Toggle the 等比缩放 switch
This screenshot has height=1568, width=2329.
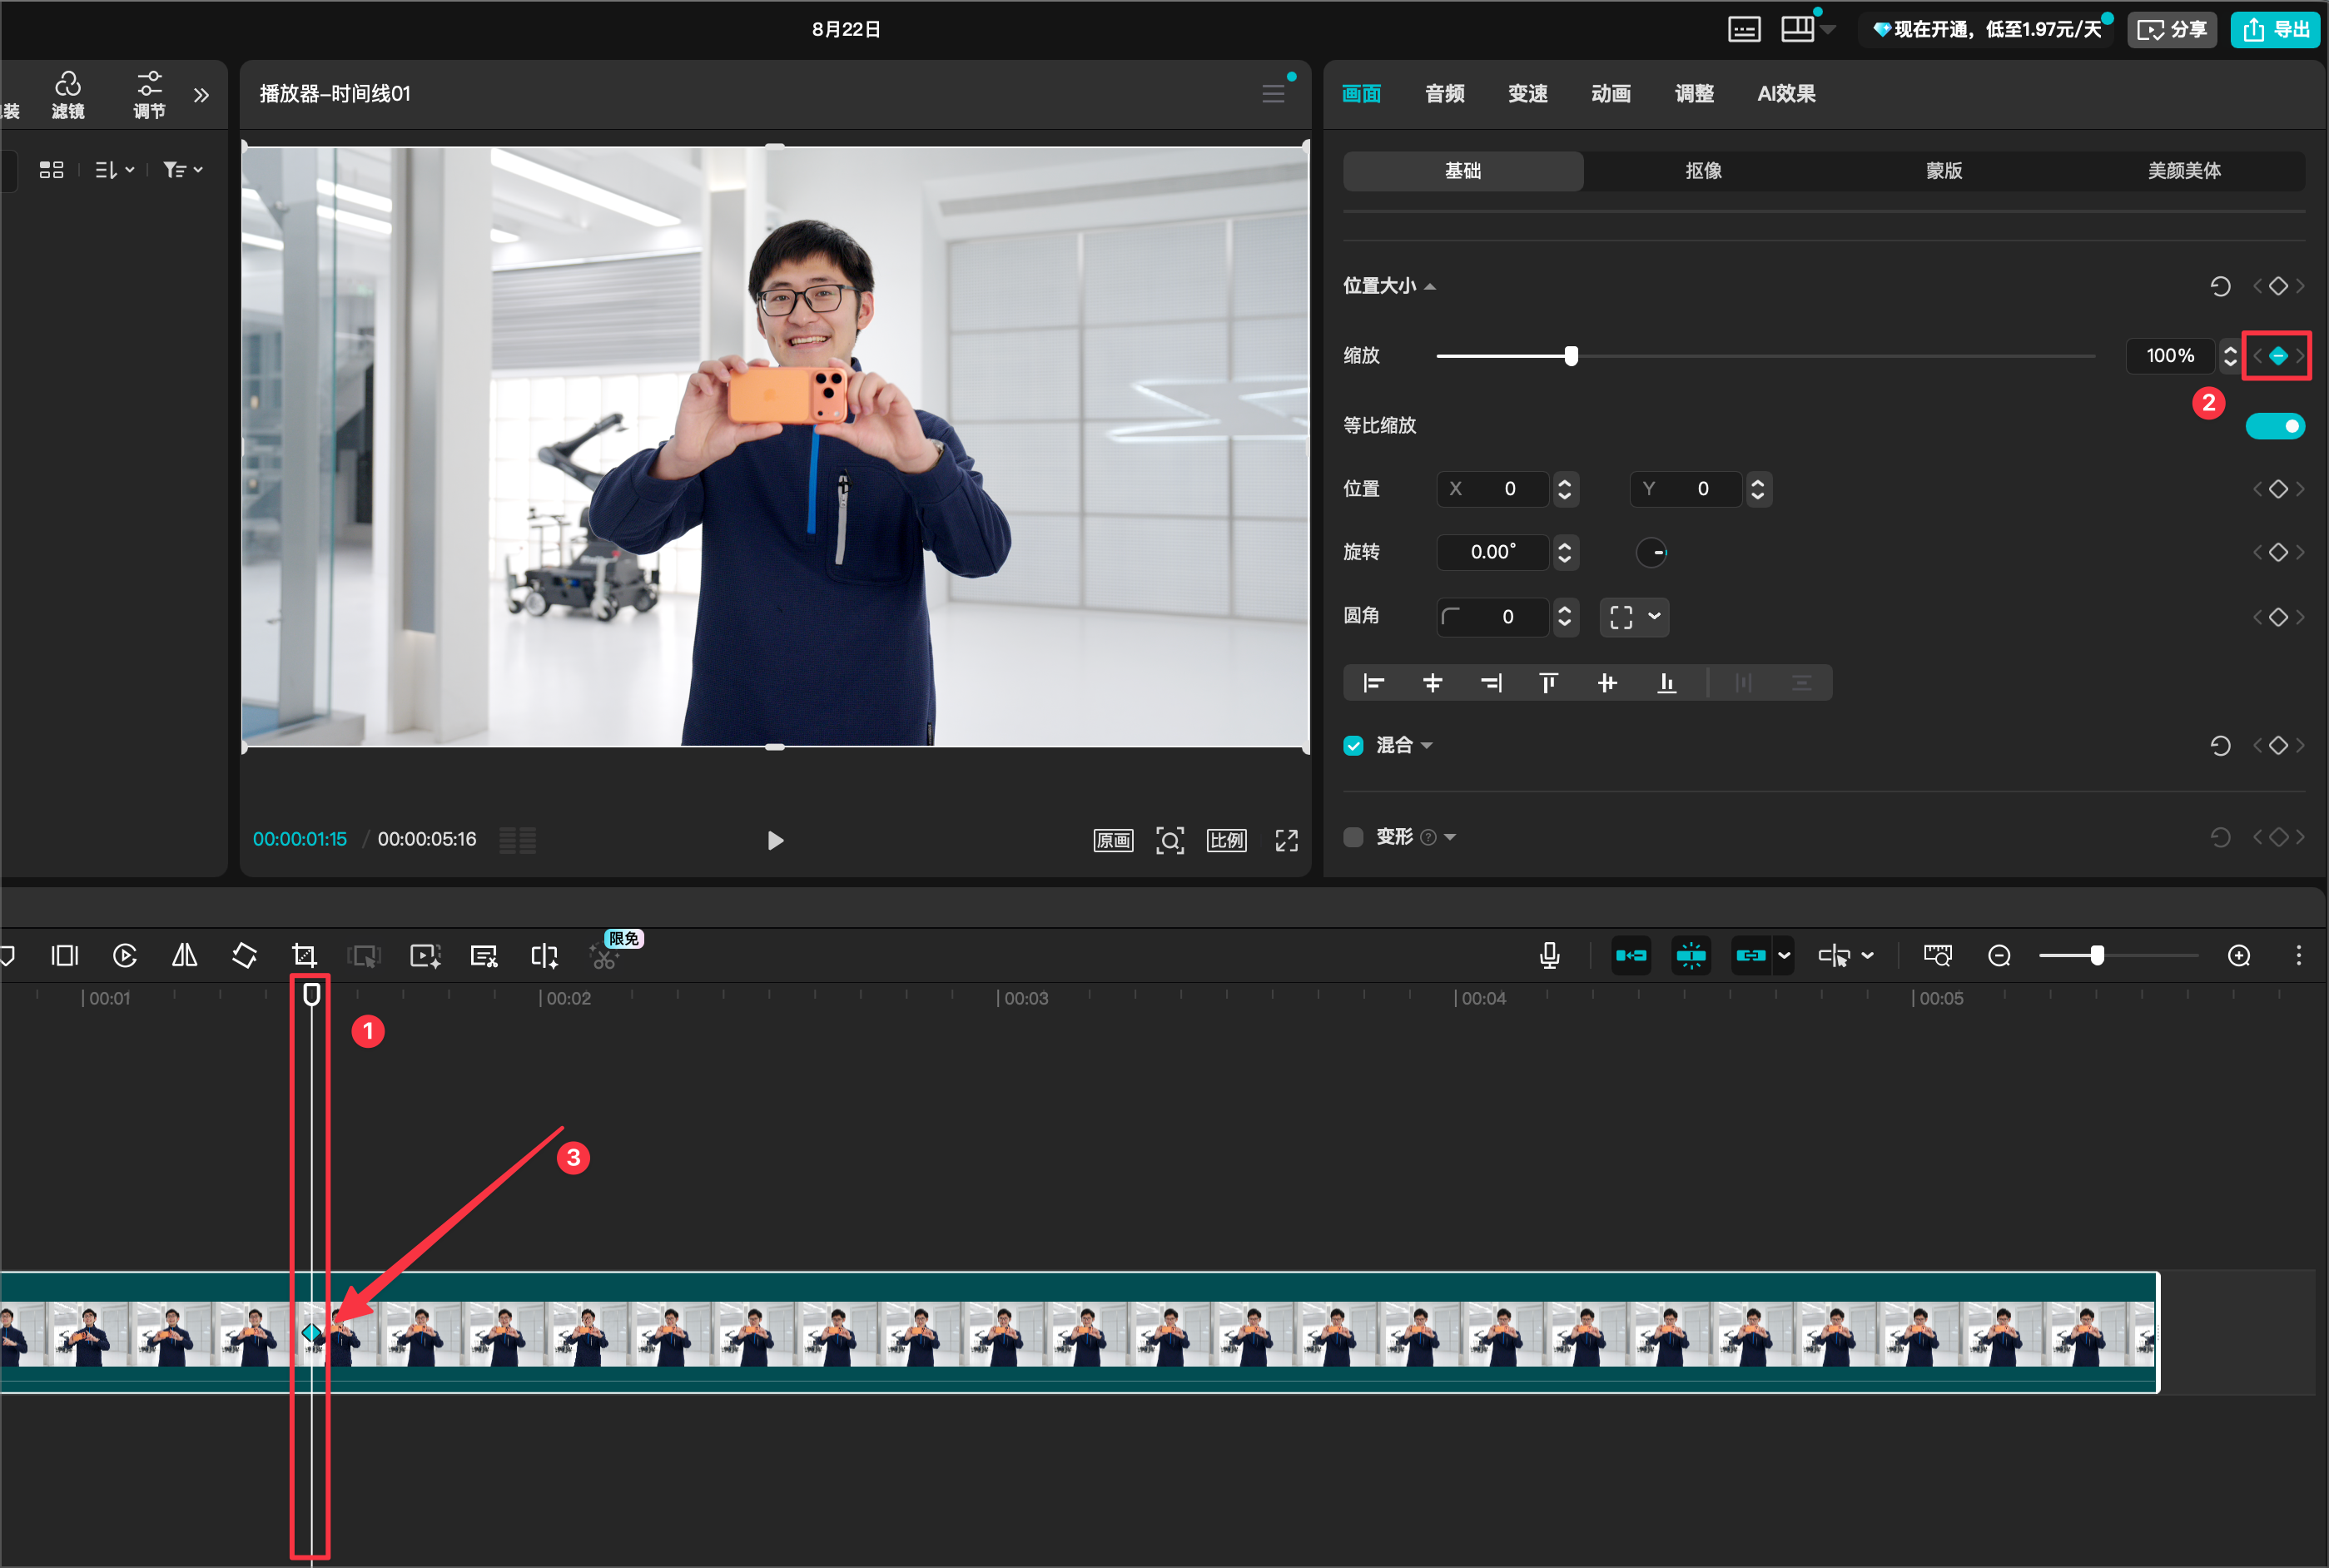[2275, 426]
